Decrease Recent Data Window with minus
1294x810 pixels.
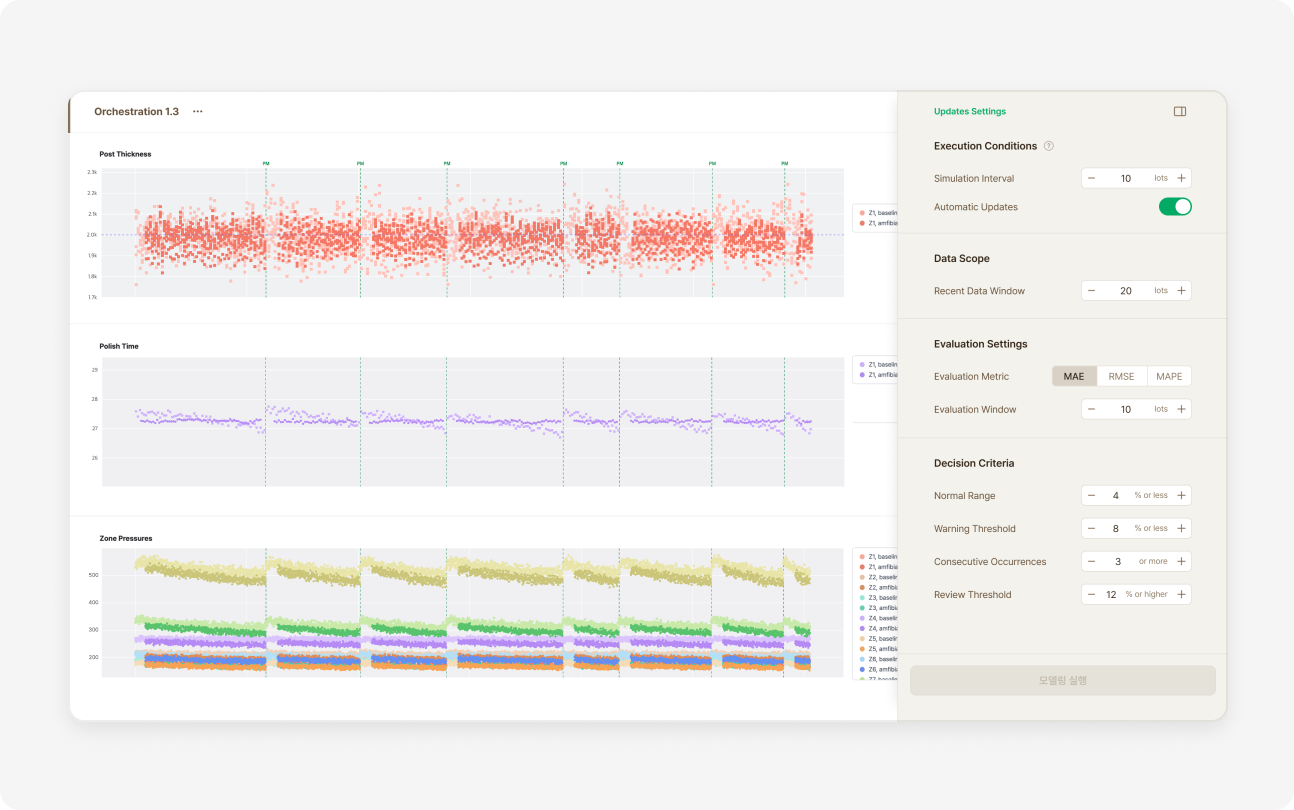click(1091, 291)
